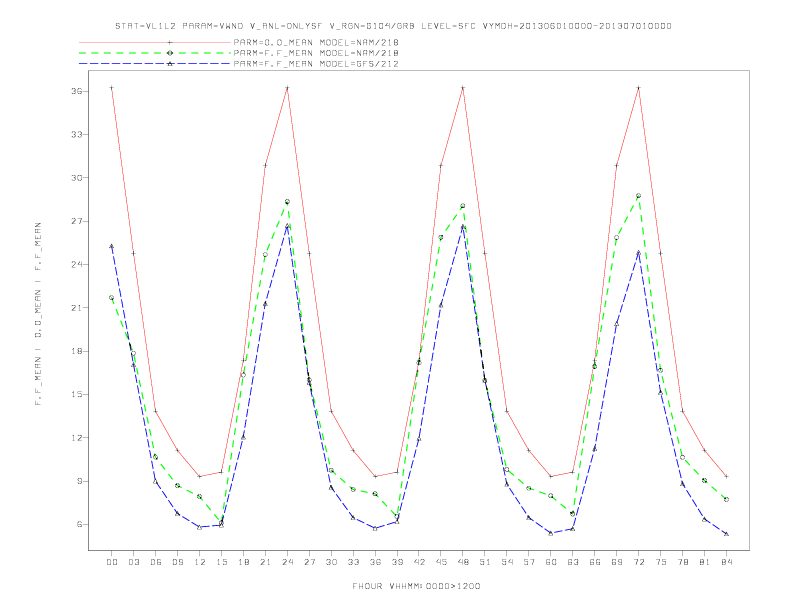Click y-axis tick label 9
The width and height of the screenshot is (792, 612).
(x=79, y=481)
